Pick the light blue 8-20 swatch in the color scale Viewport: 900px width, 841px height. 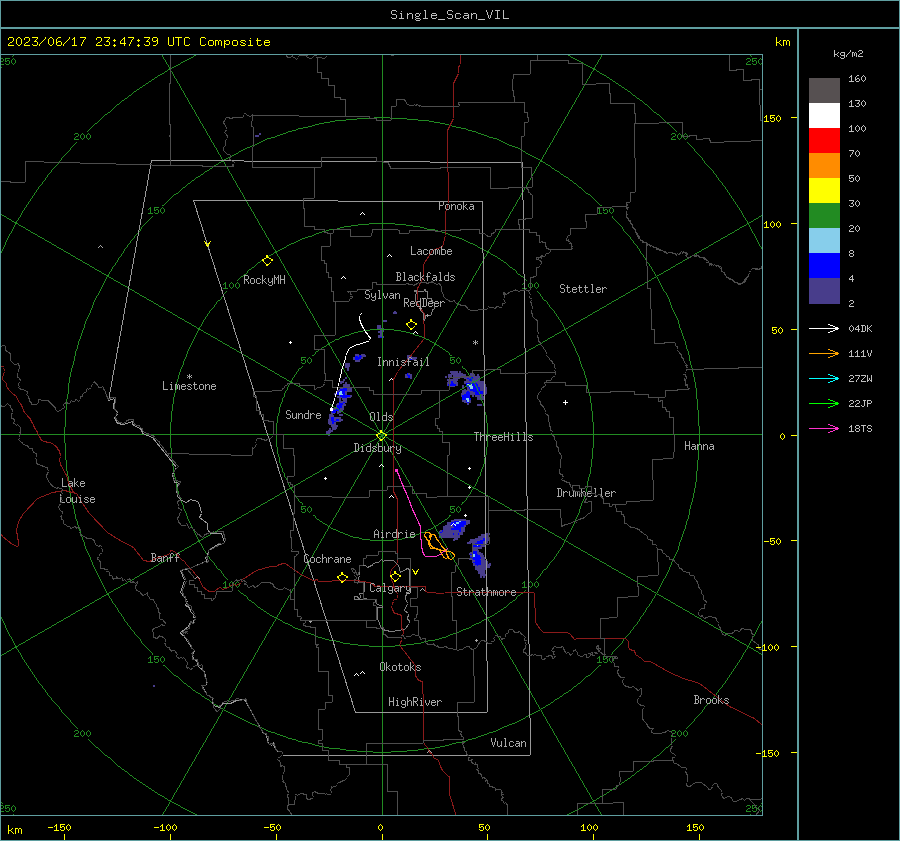pos(824,241)
